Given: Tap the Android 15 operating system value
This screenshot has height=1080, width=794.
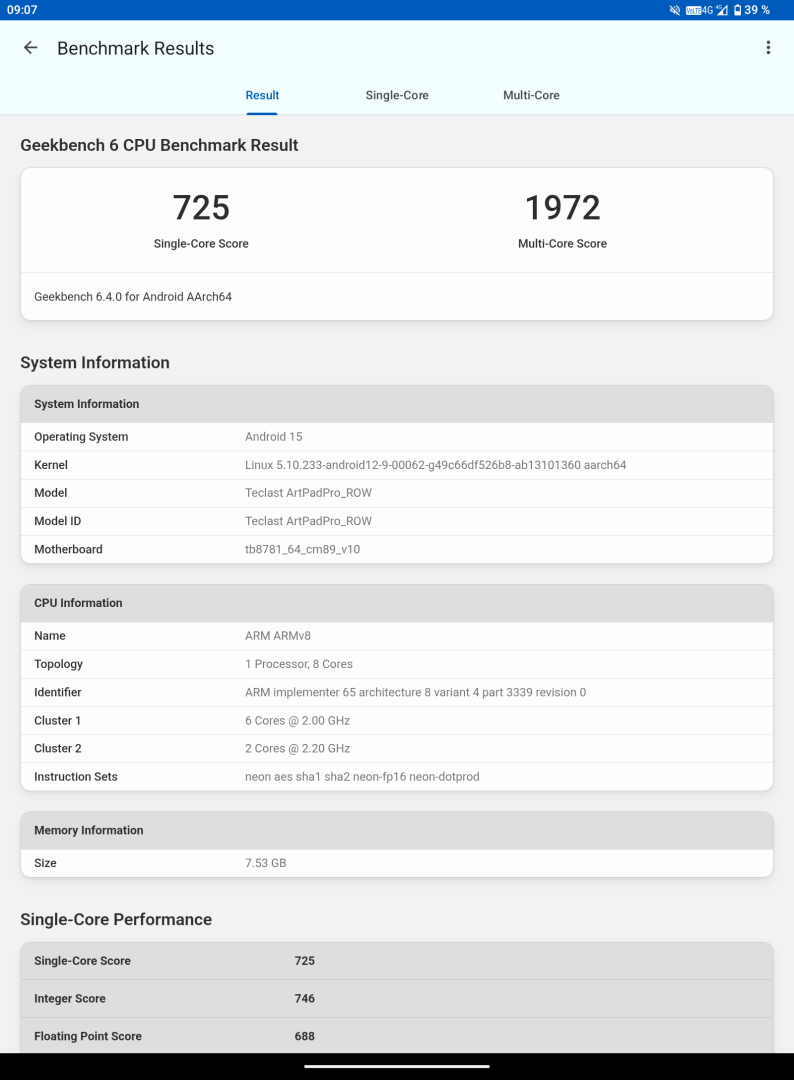Looking at the screenshot, I should 273,437.
